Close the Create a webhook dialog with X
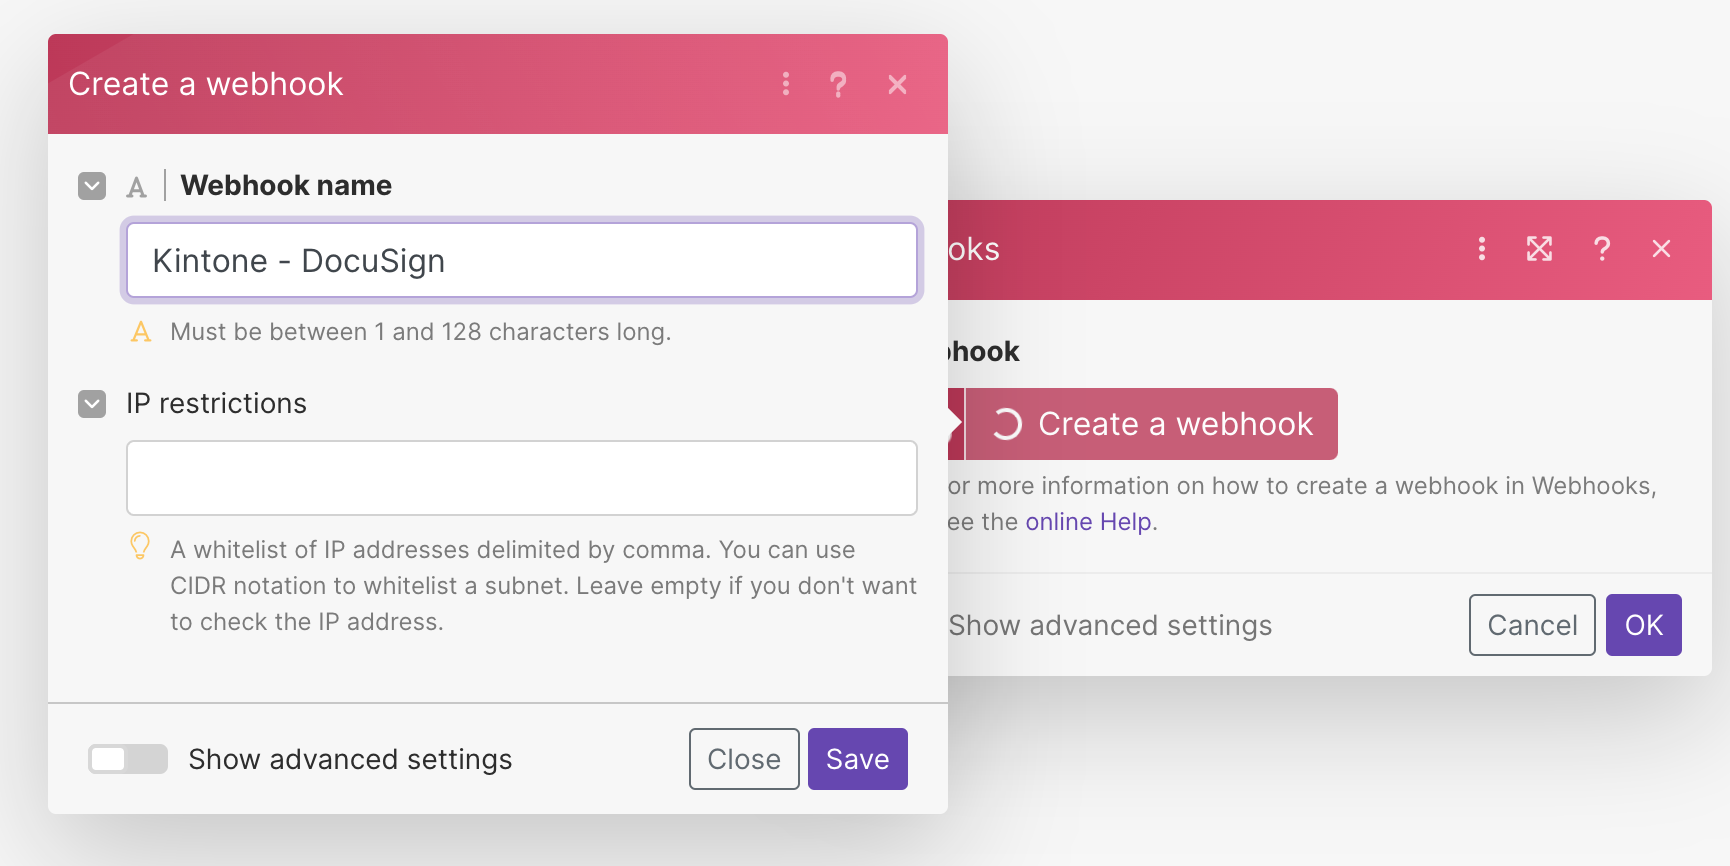 pos(897,84)
